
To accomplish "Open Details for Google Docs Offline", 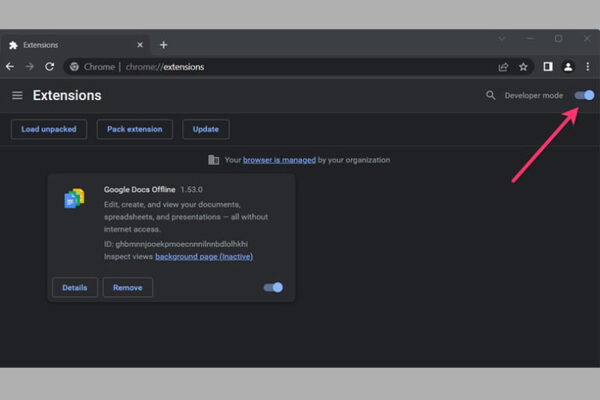I will (75, 287).
